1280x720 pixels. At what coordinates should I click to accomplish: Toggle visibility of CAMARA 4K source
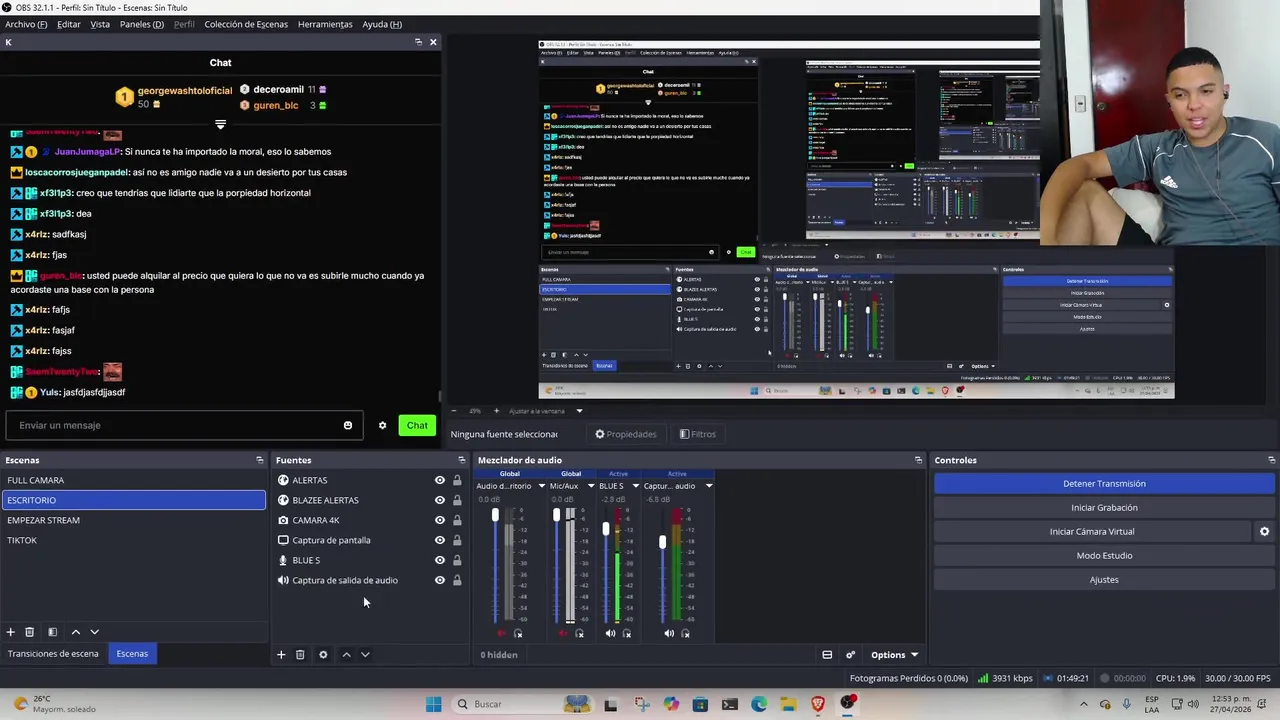pos(439,520)
